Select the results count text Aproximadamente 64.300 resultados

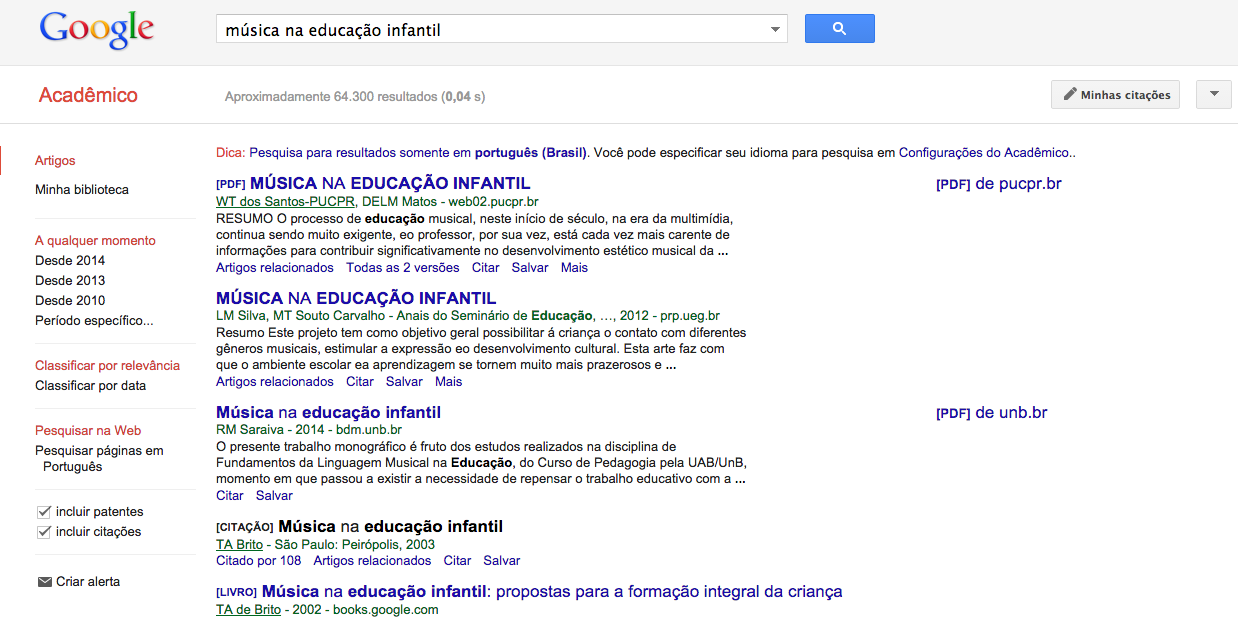331,97
